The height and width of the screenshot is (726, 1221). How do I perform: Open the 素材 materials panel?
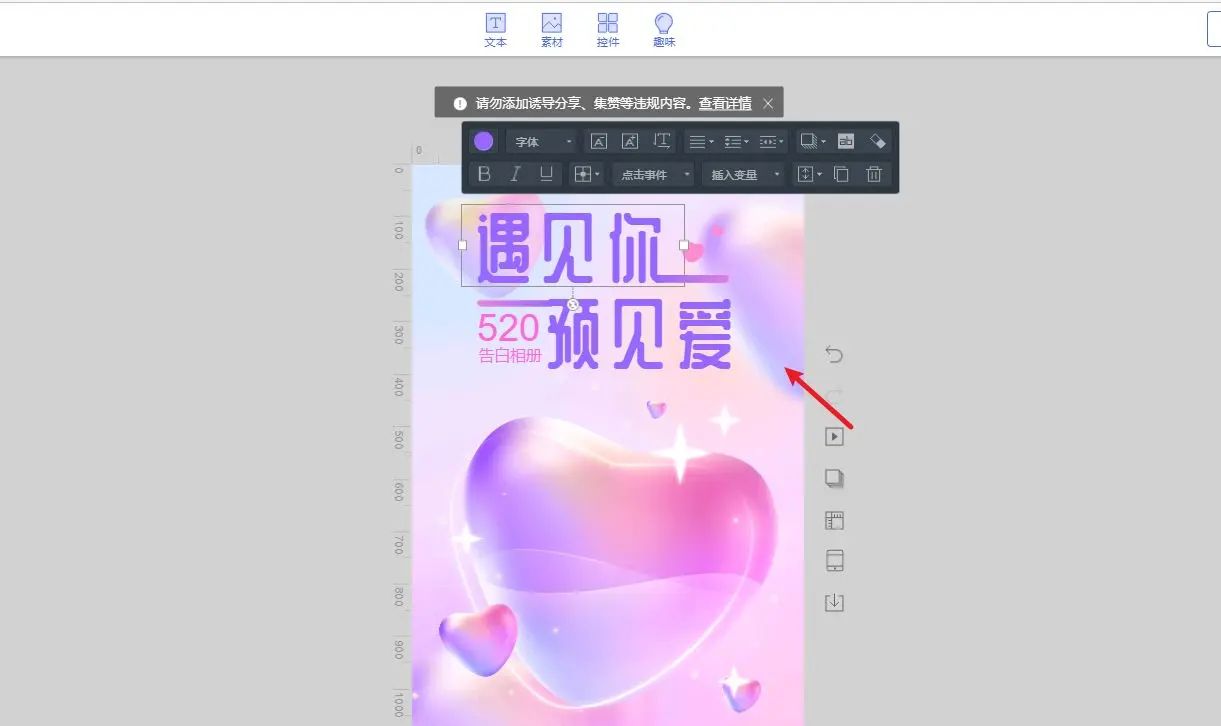pyautogui.click(x=551, y=28)
